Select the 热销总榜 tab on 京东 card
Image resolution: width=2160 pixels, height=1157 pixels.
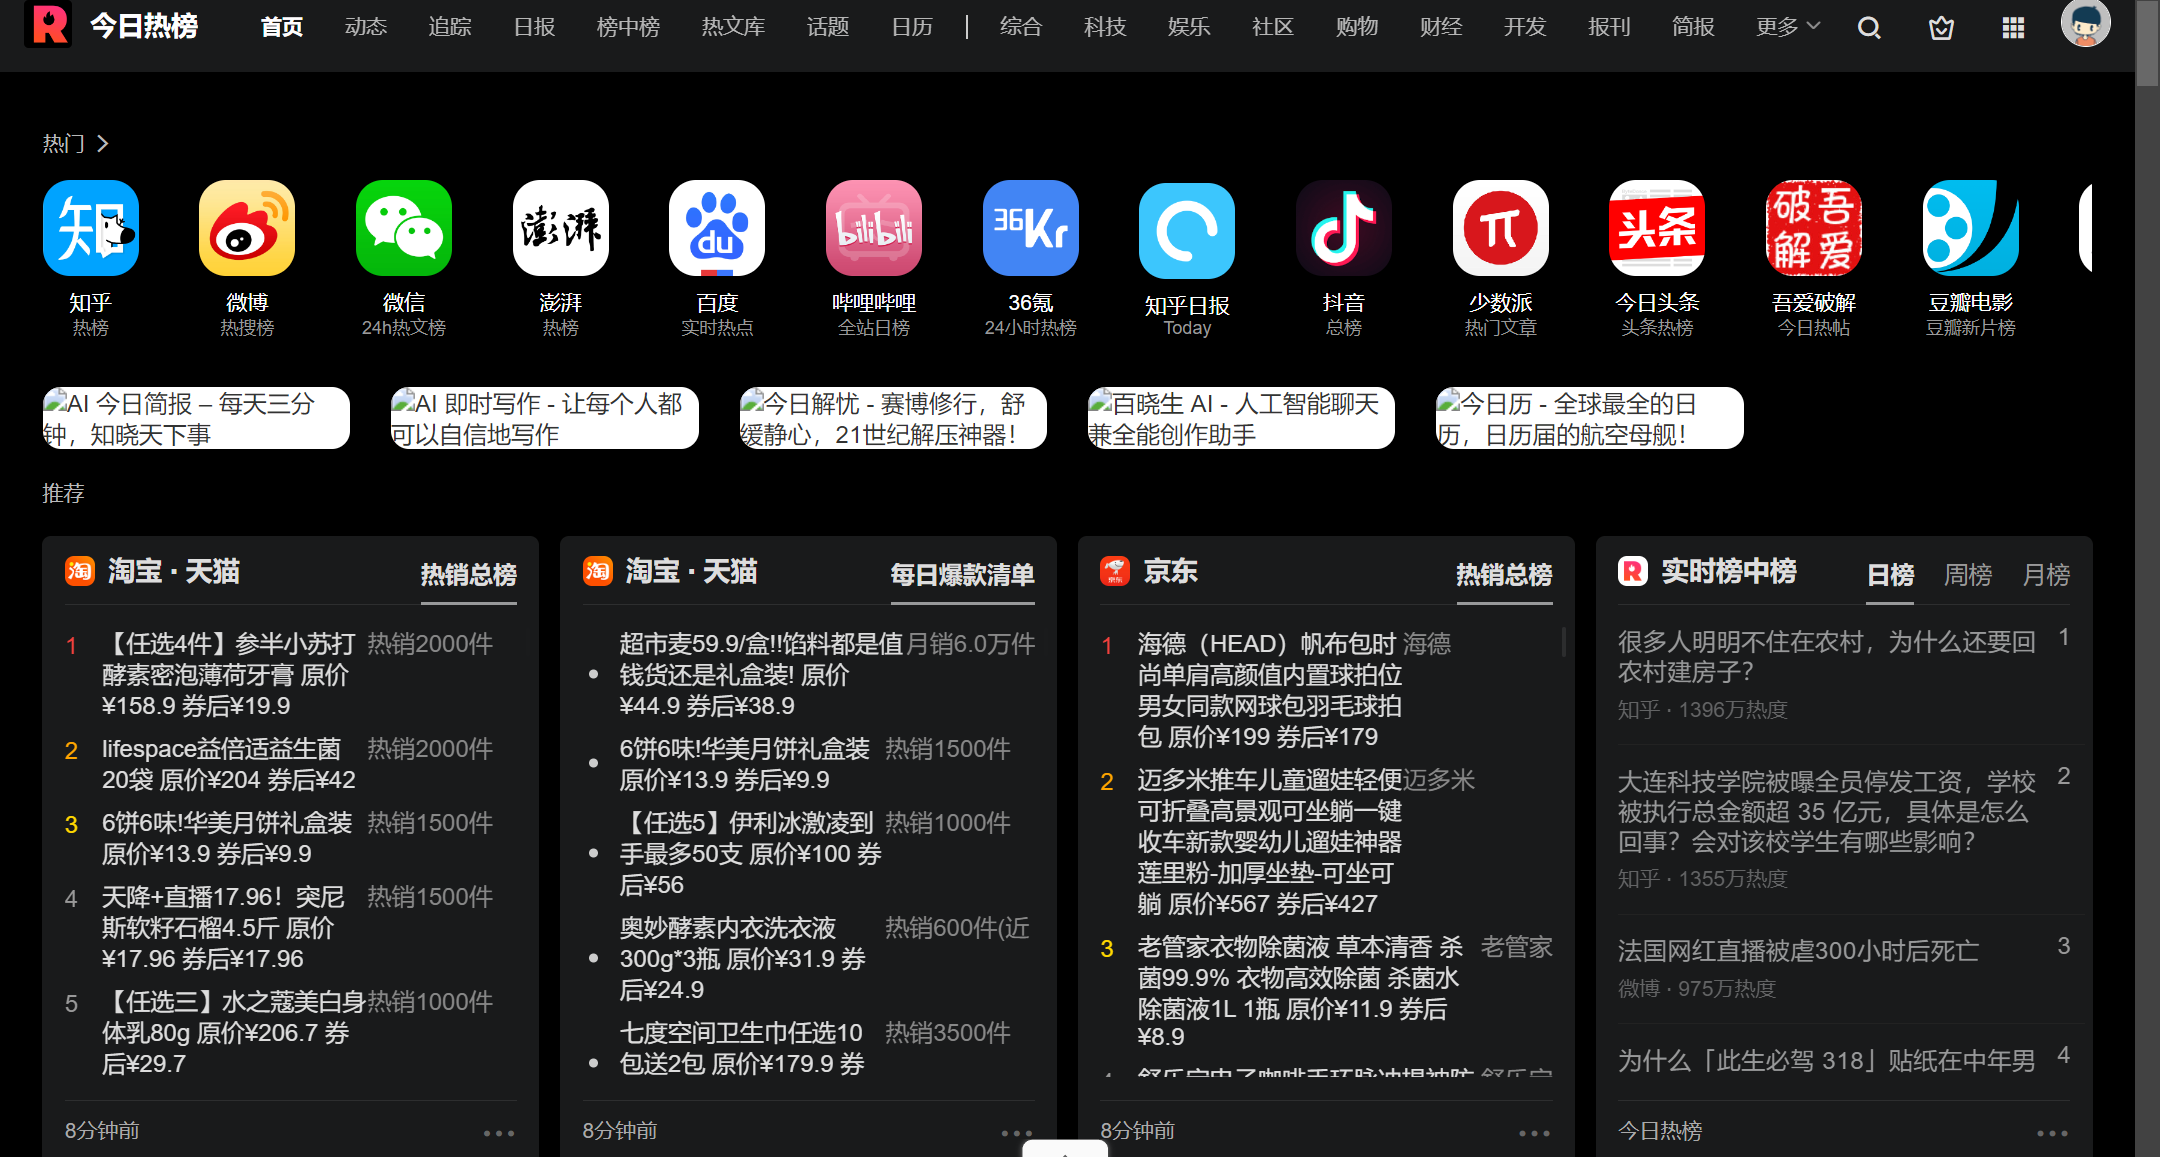[1504, 575]
